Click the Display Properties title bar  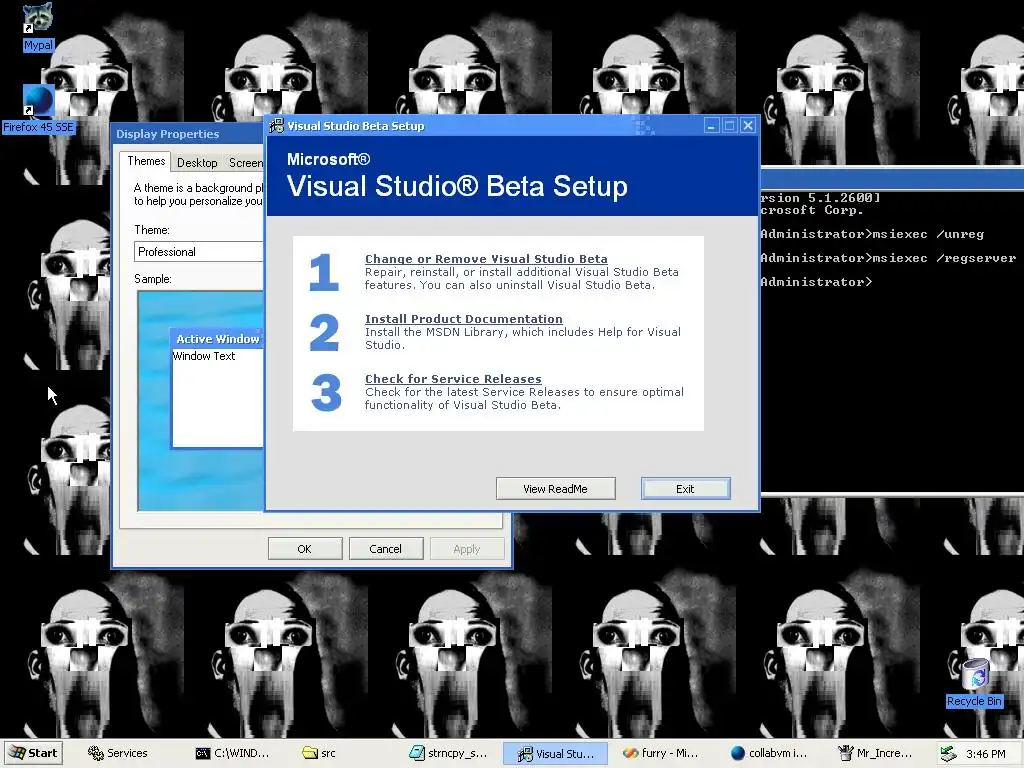188,134
